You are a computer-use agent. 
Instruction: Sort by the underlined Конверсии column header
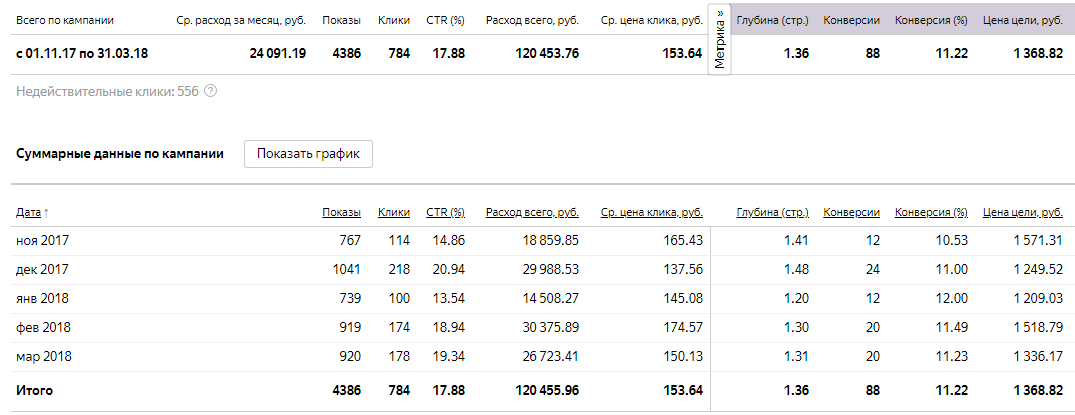coord(851,212)
